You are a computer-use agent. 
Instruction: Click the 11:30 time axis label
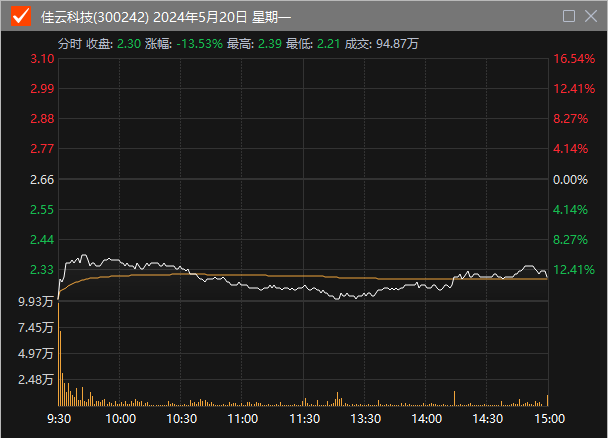point(305,419)
